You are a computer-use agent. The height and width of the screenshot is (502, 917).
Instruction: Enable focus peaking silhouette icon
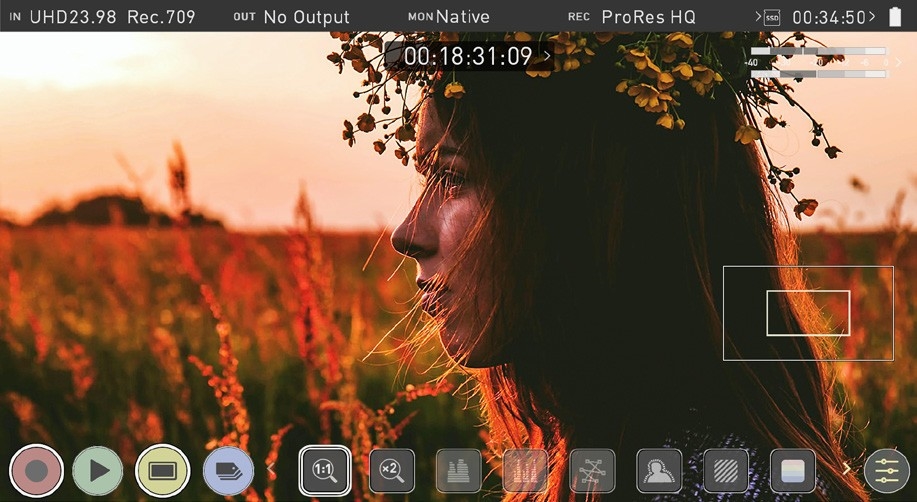tap(659, 470)
